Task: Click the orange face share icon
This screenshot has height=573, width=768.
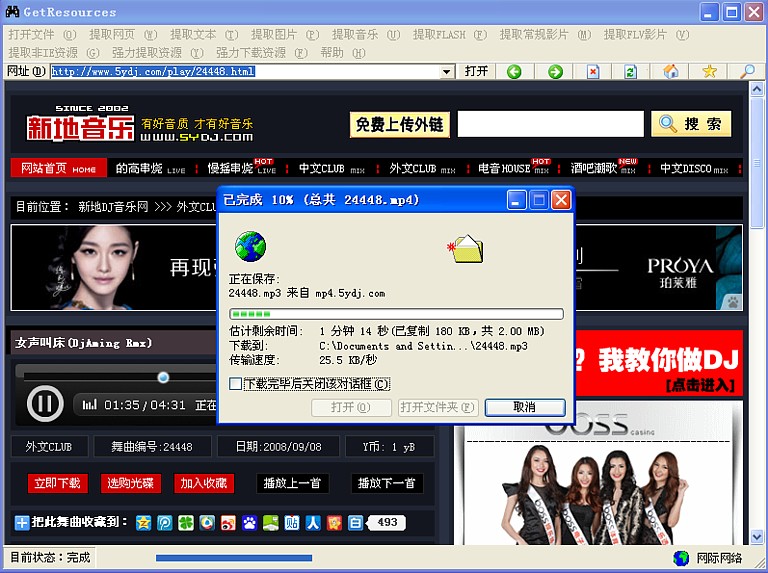Action: (x=334, y=523)
